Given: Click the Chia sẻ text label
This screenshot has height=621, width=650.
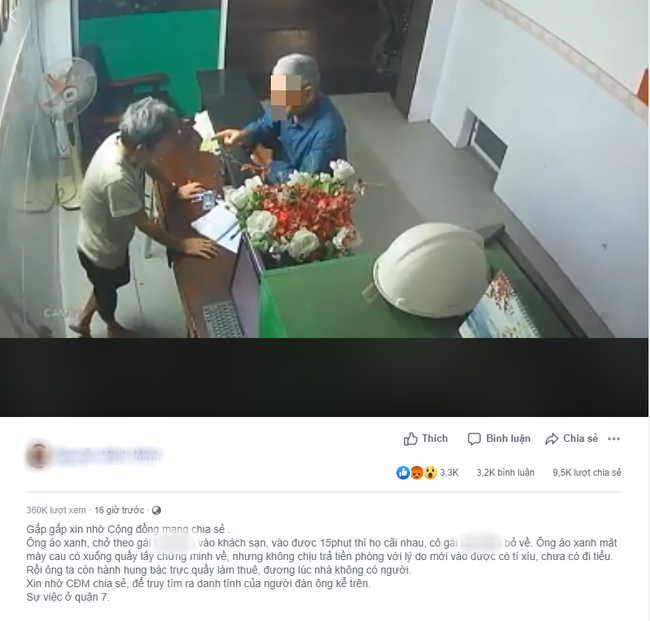Looking at the screenshot, I should tap(580, 439).
